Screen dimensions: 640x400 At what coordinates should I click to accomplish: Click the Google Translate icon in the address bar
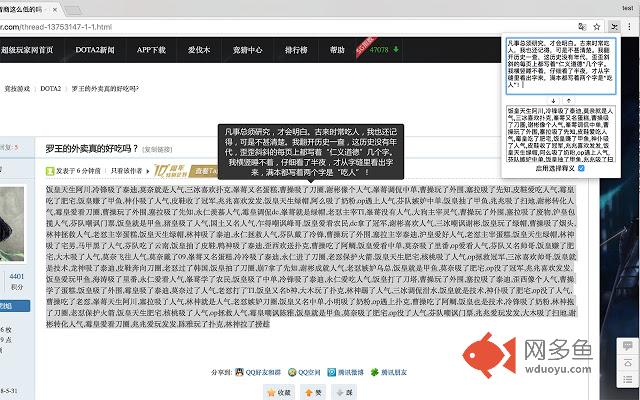pos(582,27)
